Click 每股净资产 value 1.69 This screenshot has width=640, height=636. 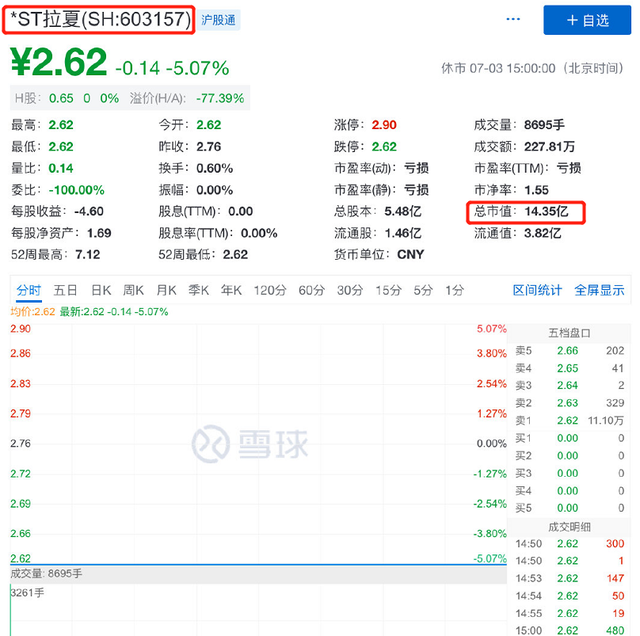click(x=99, y=233)
